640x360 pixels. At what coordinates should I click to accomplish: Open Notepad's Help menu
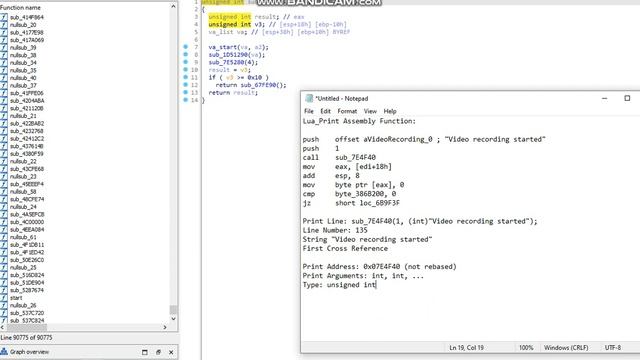[390, 111]
